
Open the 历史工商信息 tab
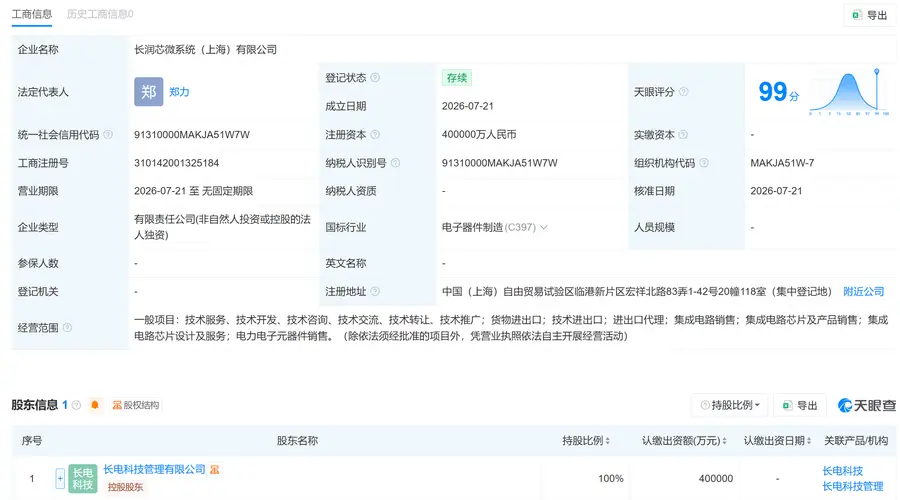pos(100,14)
